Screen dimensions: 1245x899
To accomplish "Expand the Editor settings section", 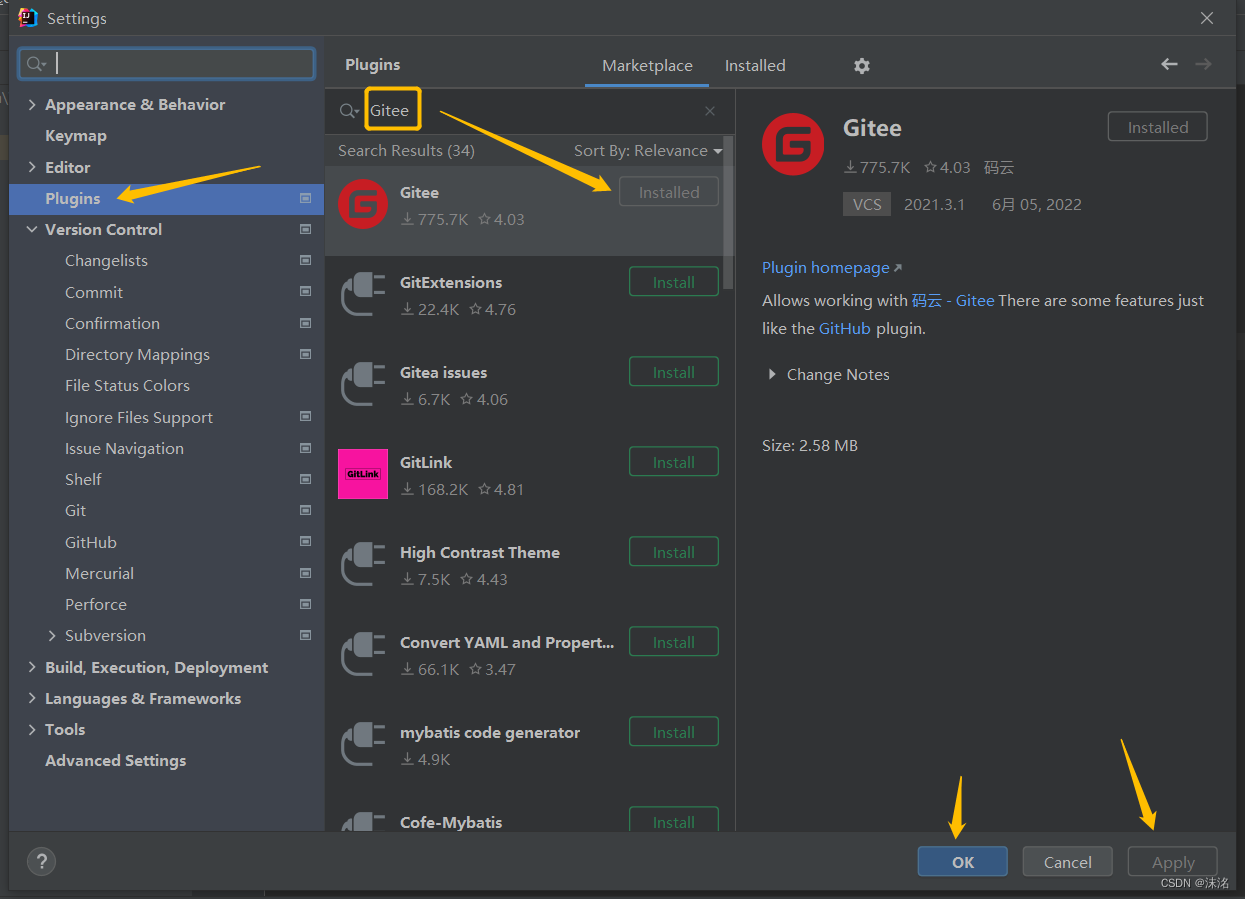I will pos(32,167).
